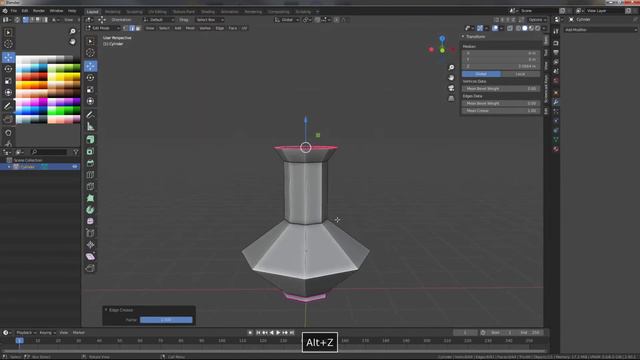Select the Edge Slide tool

click(x=90, y=233)
